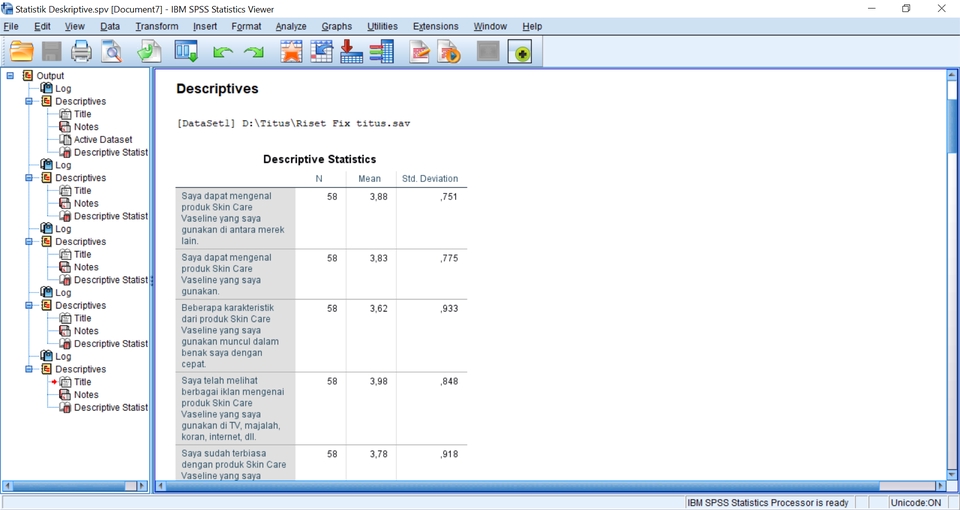Open the Format menu
960x510 pixels.
coord(246,26)
